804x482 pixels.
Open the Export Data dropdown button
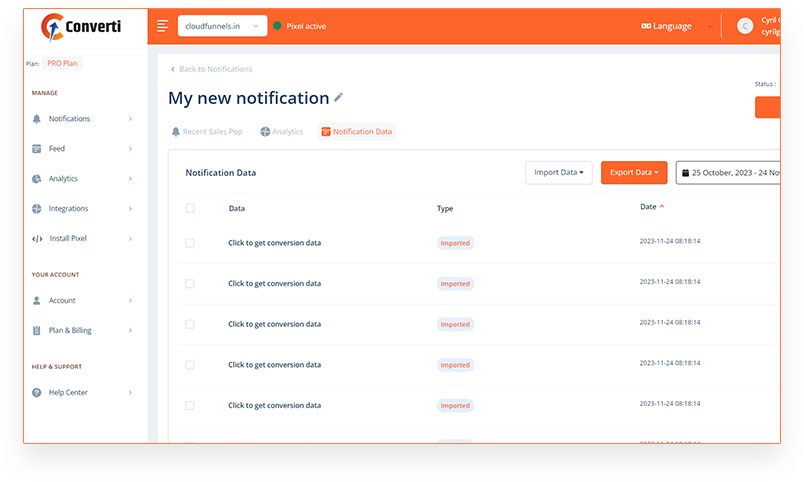click(x=634, y=172)
